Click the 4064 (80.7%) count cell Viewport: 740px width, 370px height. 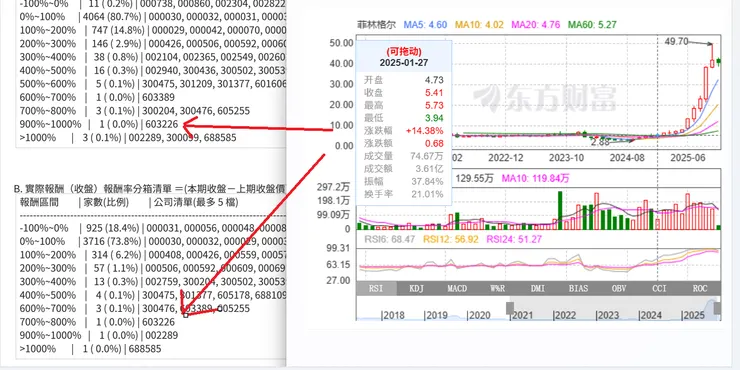click(112, 17)
